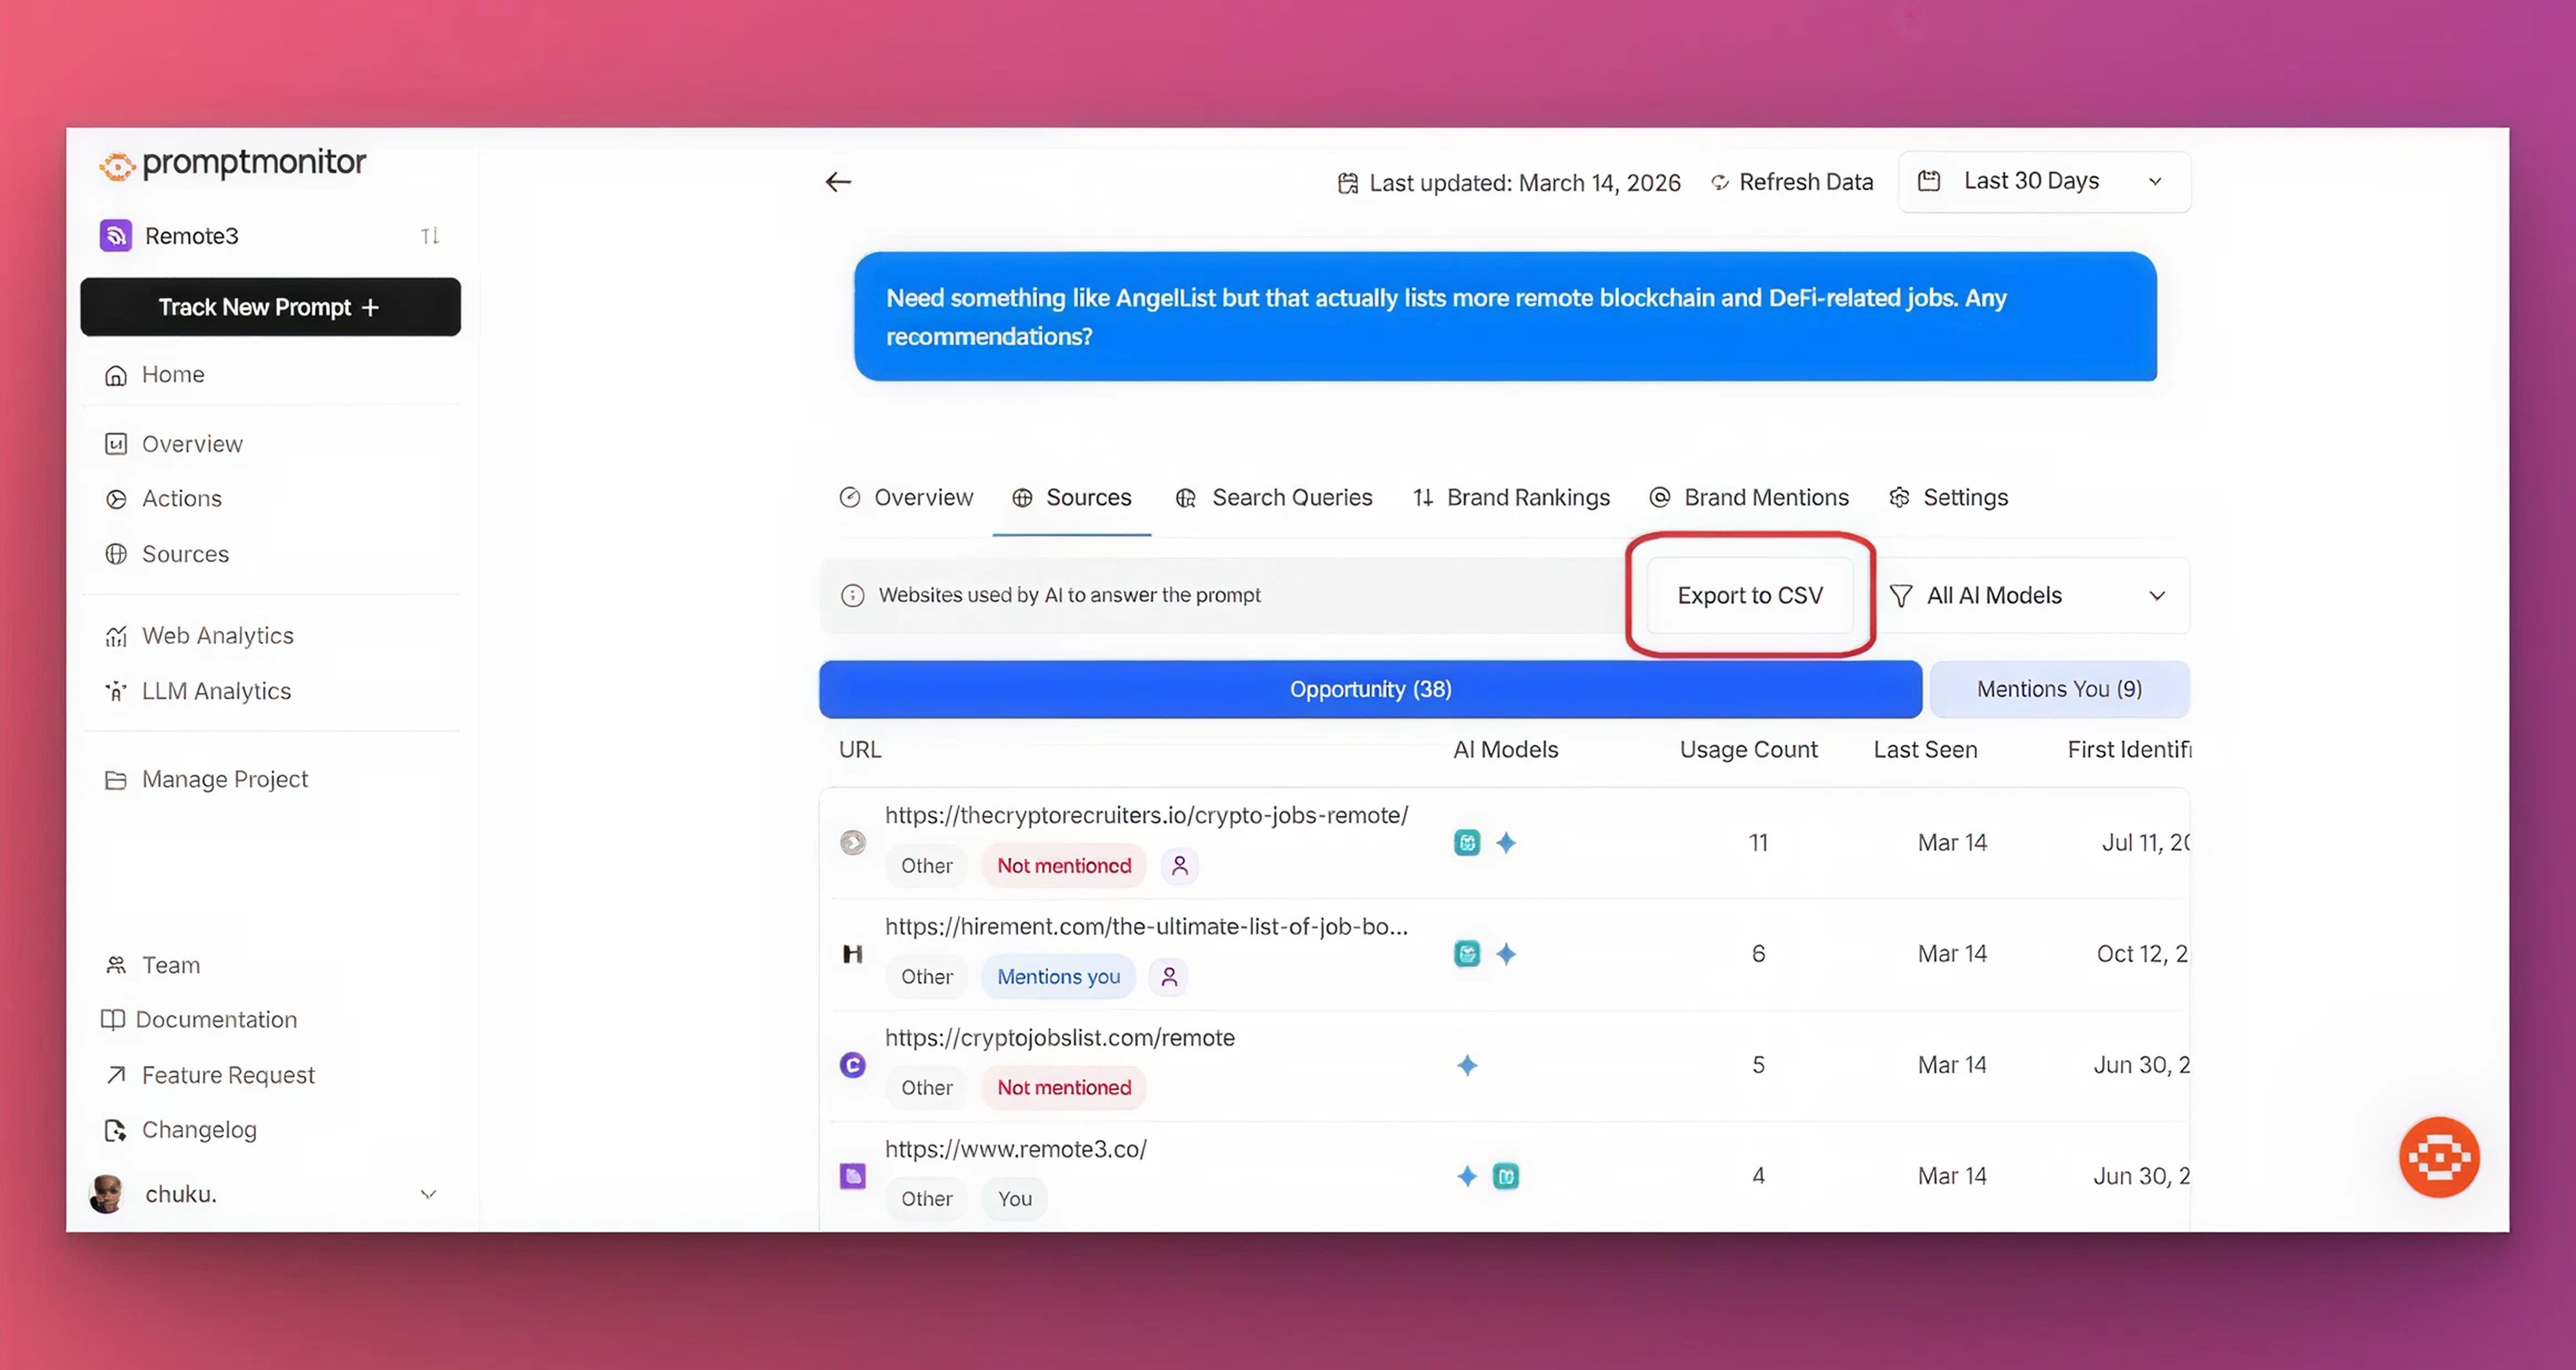The height and width of the screenshot is (1370, 2576).
Task: Open cryptojobslist.com/remote URL
Action: [x=1059, y=1038]
